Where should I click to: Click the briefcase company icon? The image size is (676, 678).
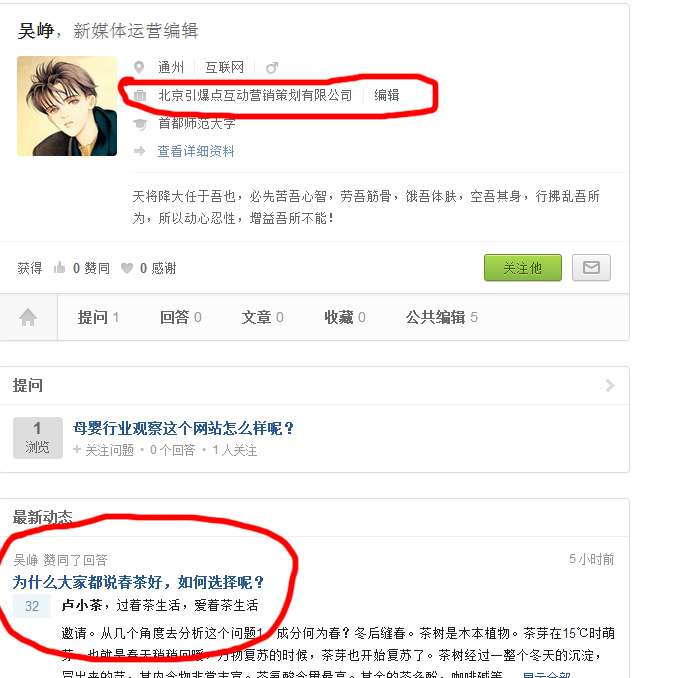pos(140,95)
